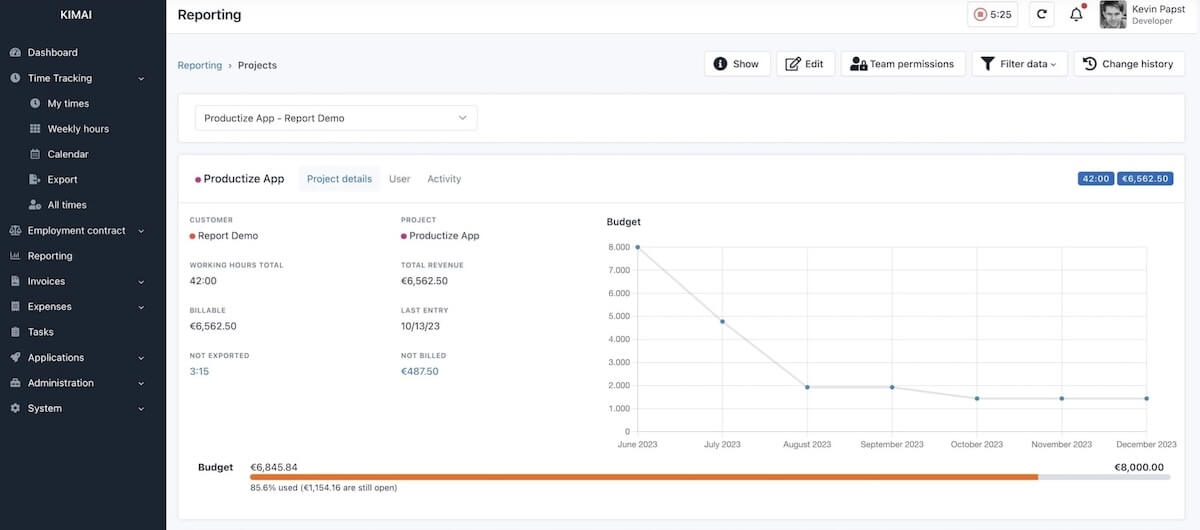1200x530 pixels.
Task: Open the Export sidebar entry
Action: coord(62,180)
